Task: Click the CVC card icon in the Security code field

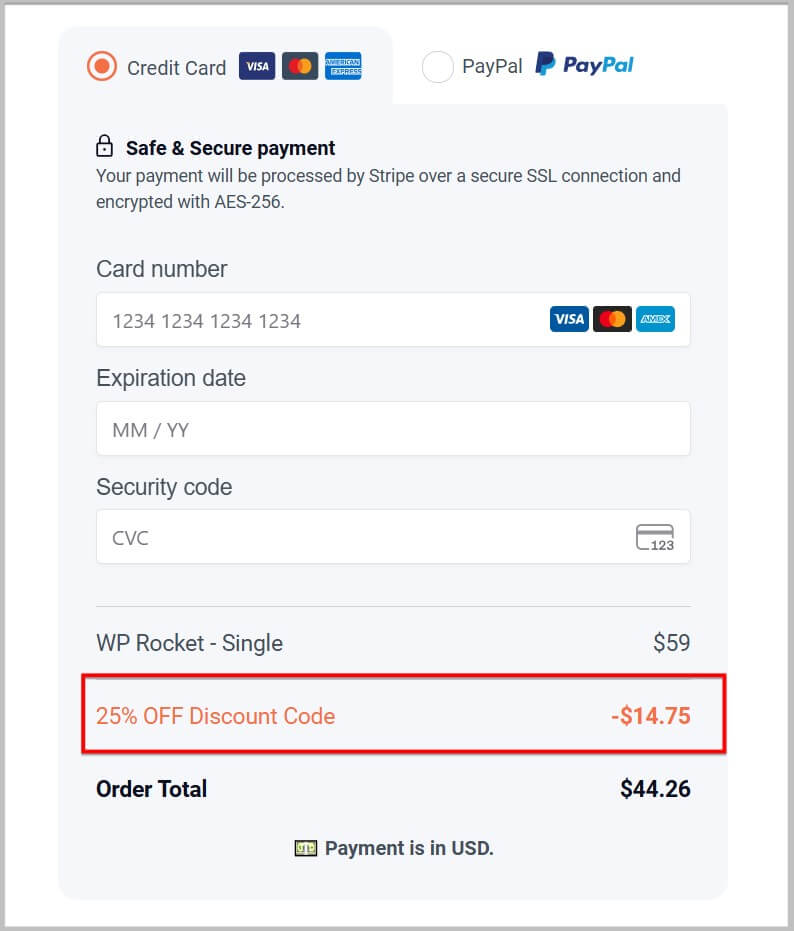Action: pos(655,537)
